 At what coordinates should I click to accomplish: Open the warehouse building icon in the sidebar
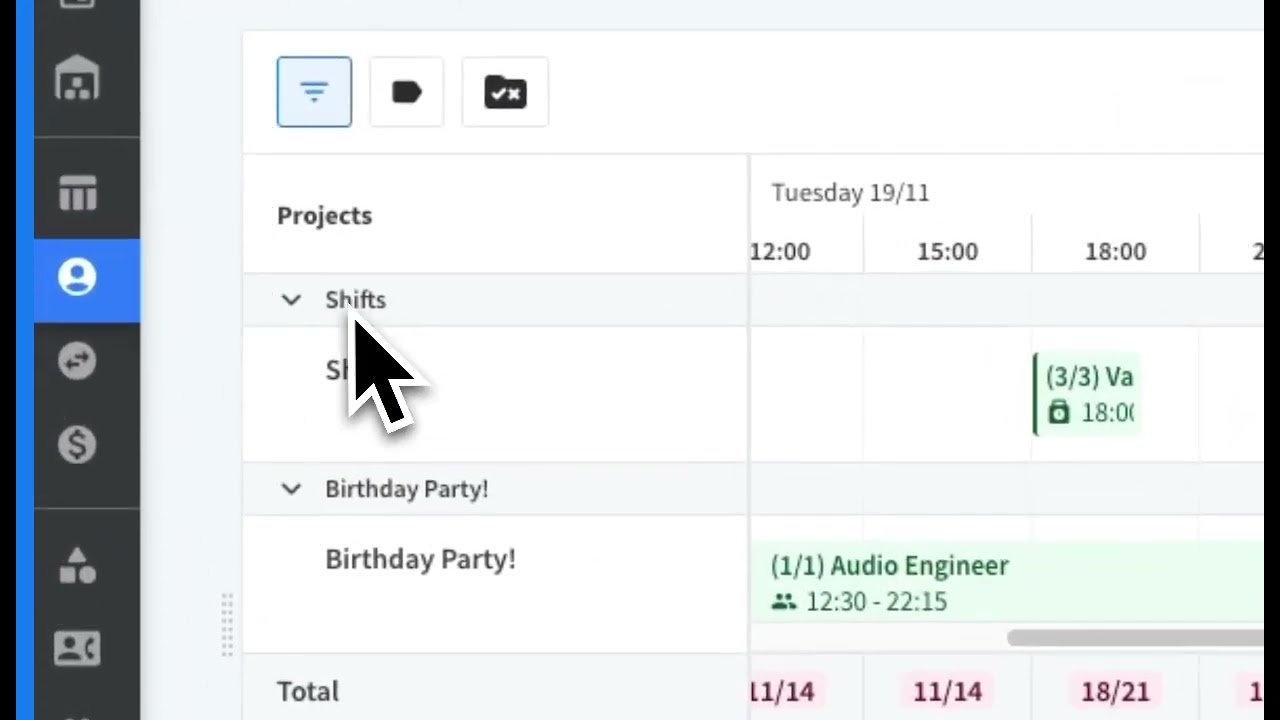tap(77, 79)
